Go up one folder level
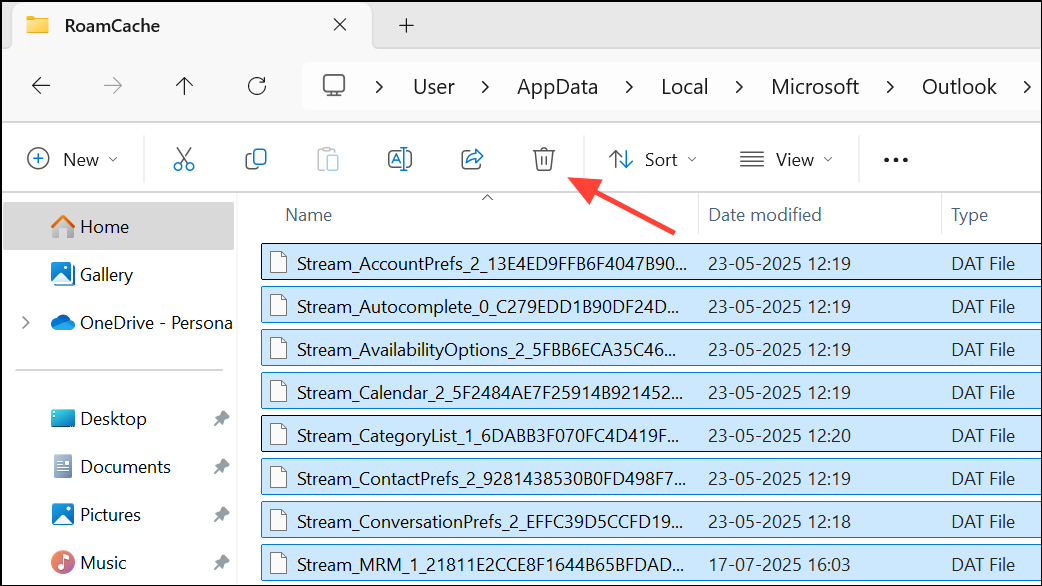Viewport: 1042px width, 586px height. pos(184,86)
